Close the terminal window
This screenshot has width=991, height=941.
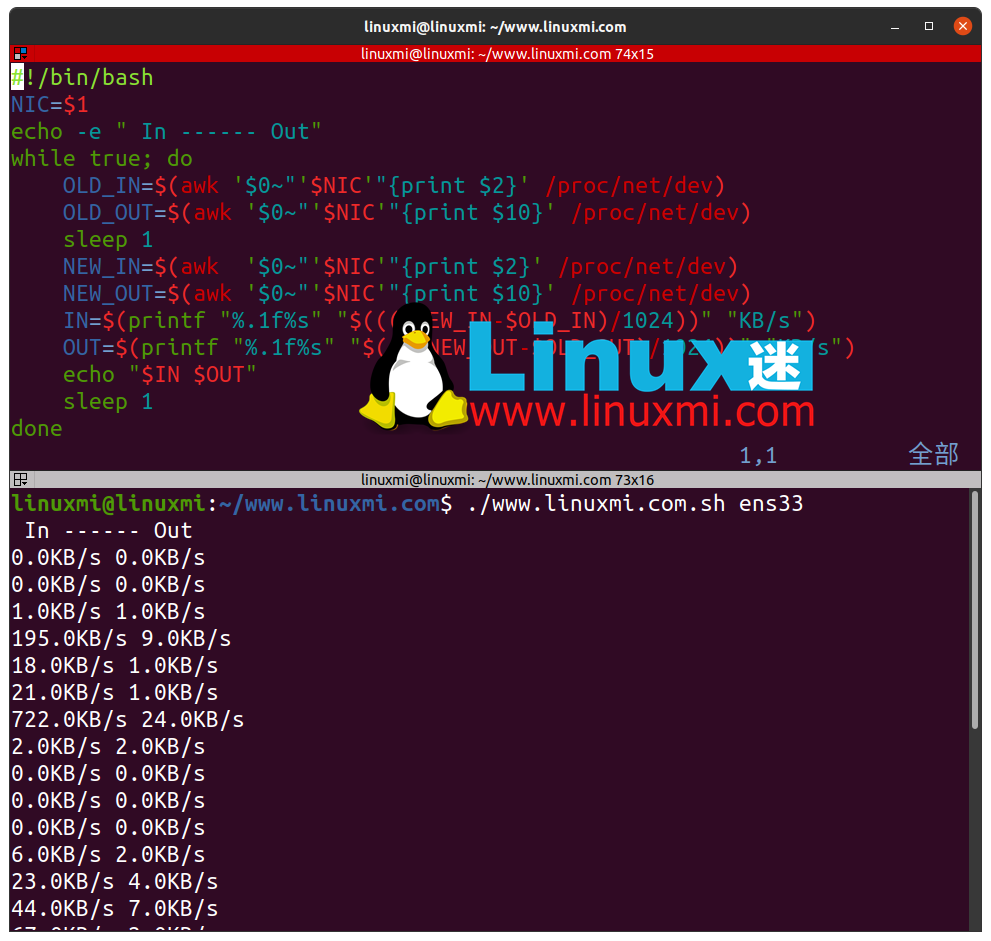pyautogui.click(x=963, y=26)
